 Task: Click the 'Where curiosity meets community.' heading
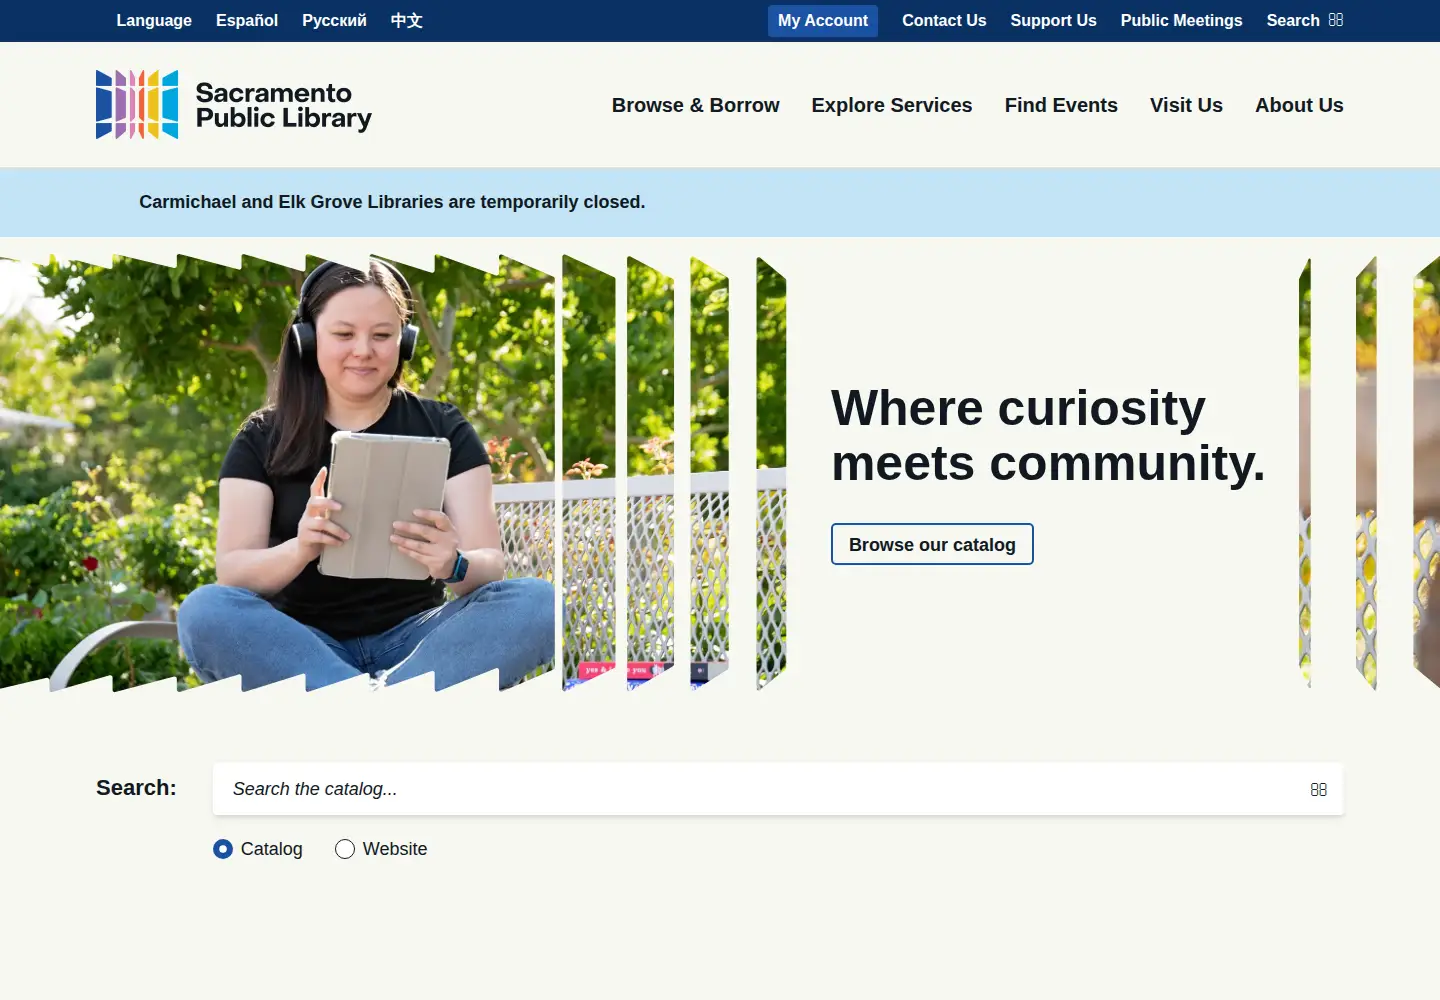pos(1048,436)
